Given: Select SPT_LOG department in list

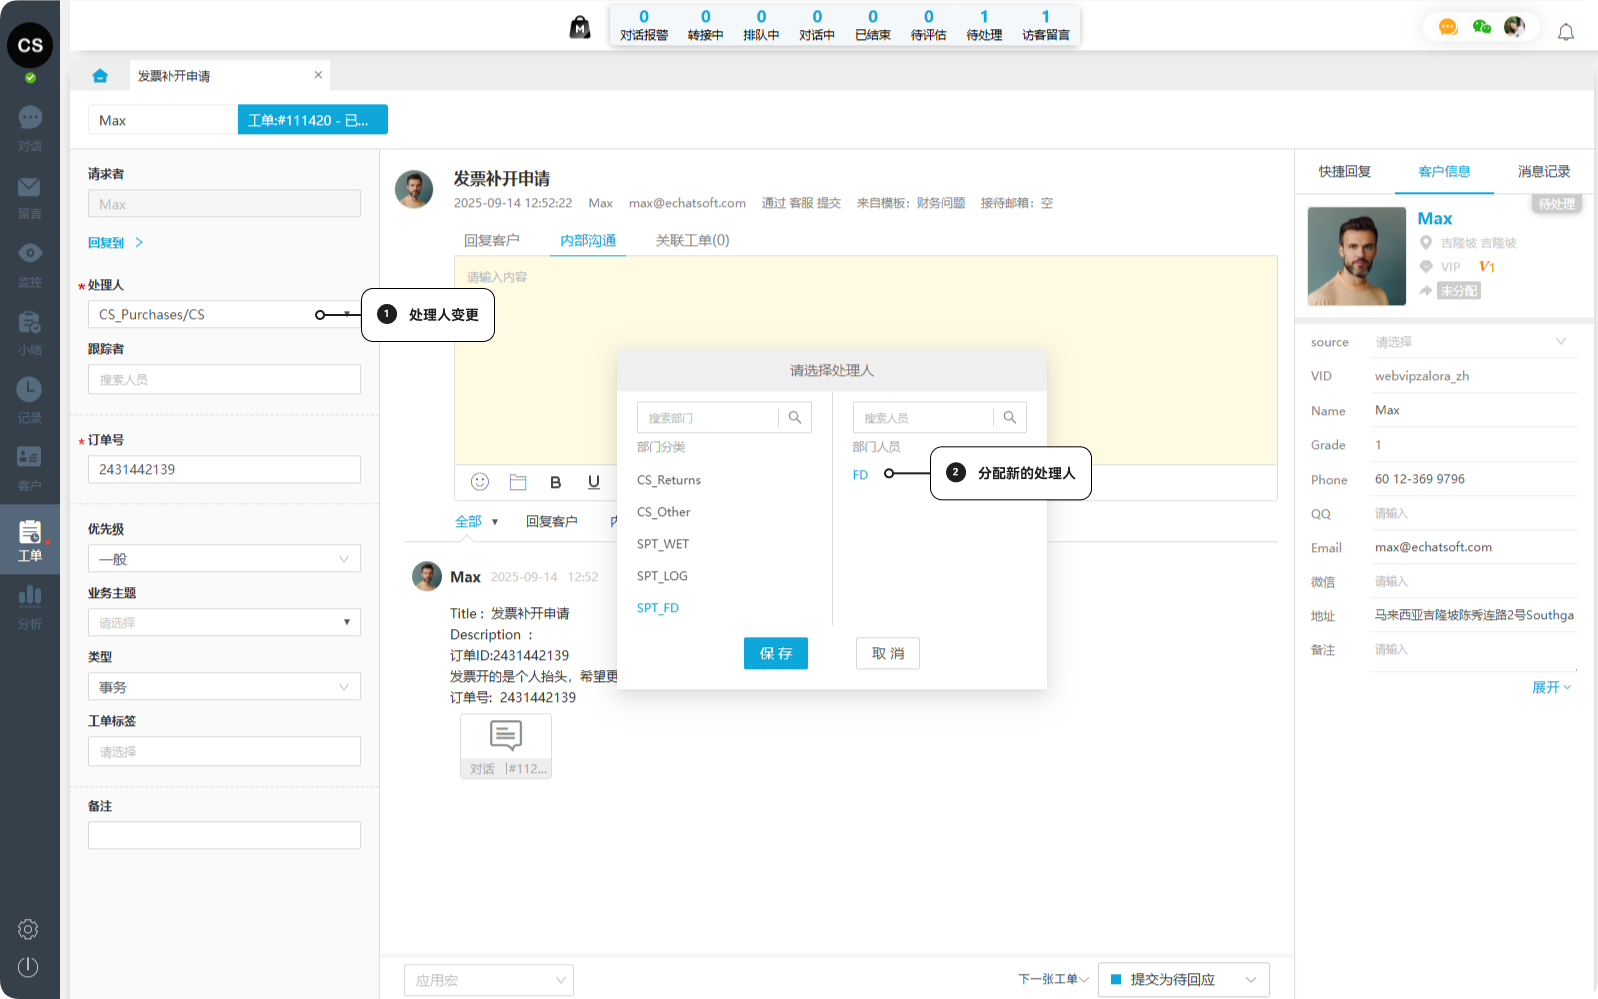Looking at the screenshot, I should point(662,576).
